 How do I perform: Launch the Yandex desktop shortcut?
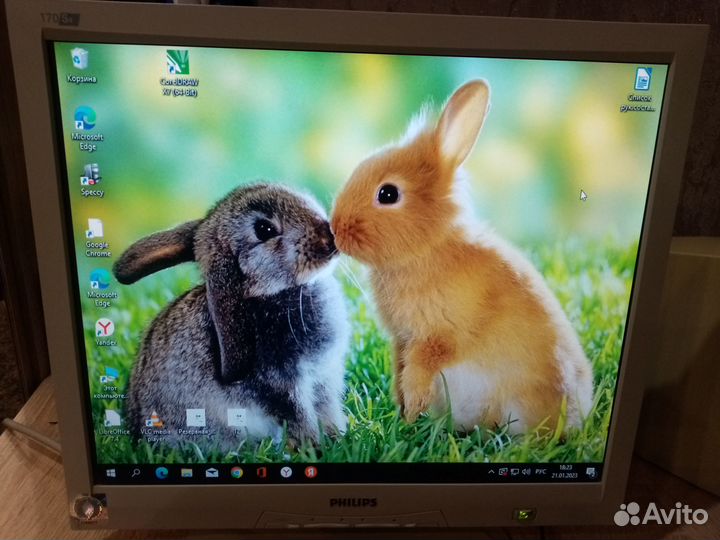coord(105,332)
